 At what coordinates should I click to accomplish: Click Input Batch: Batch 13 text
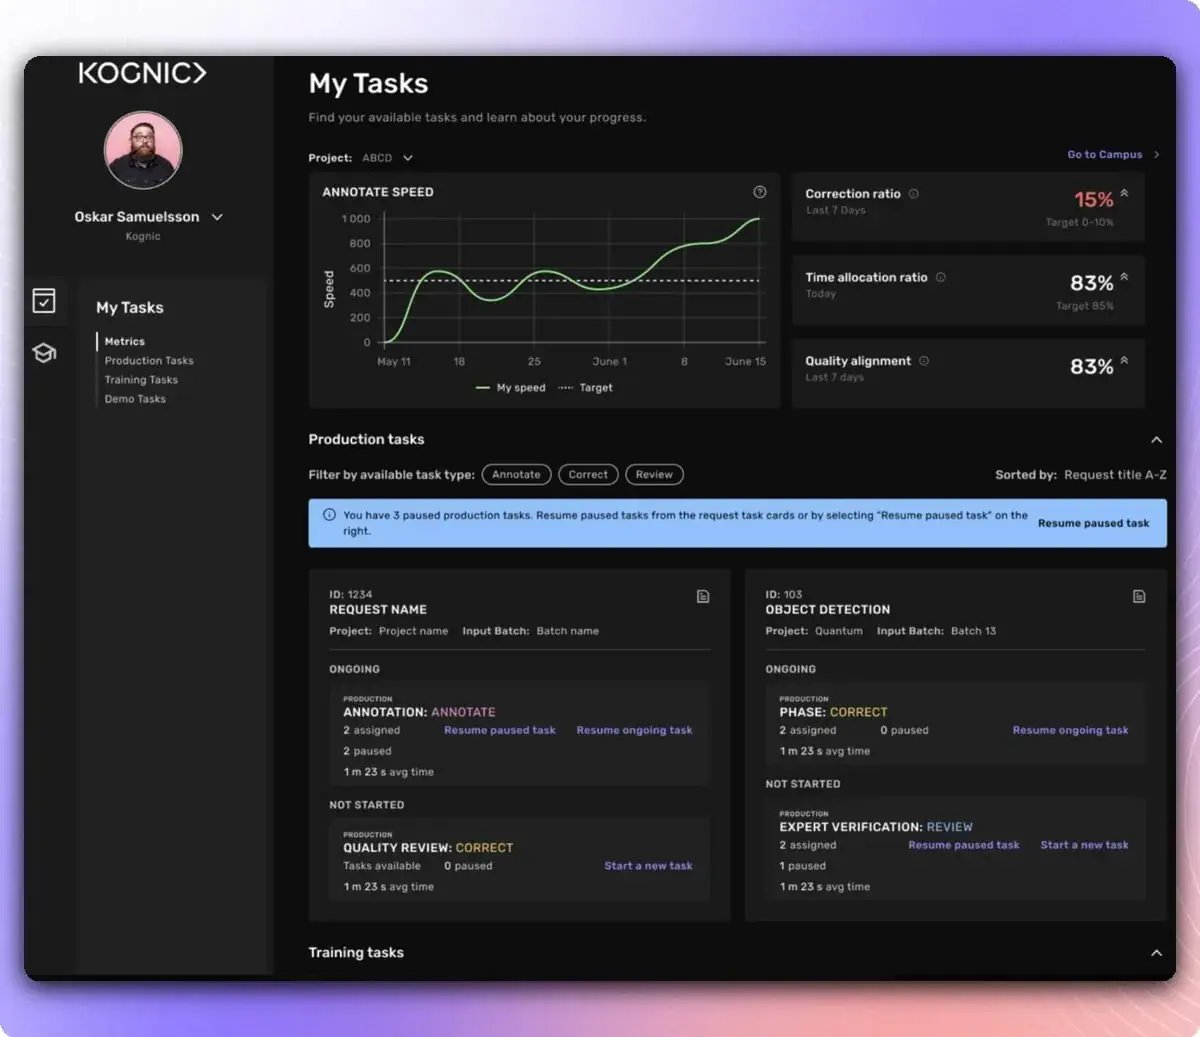click(936, 631)
